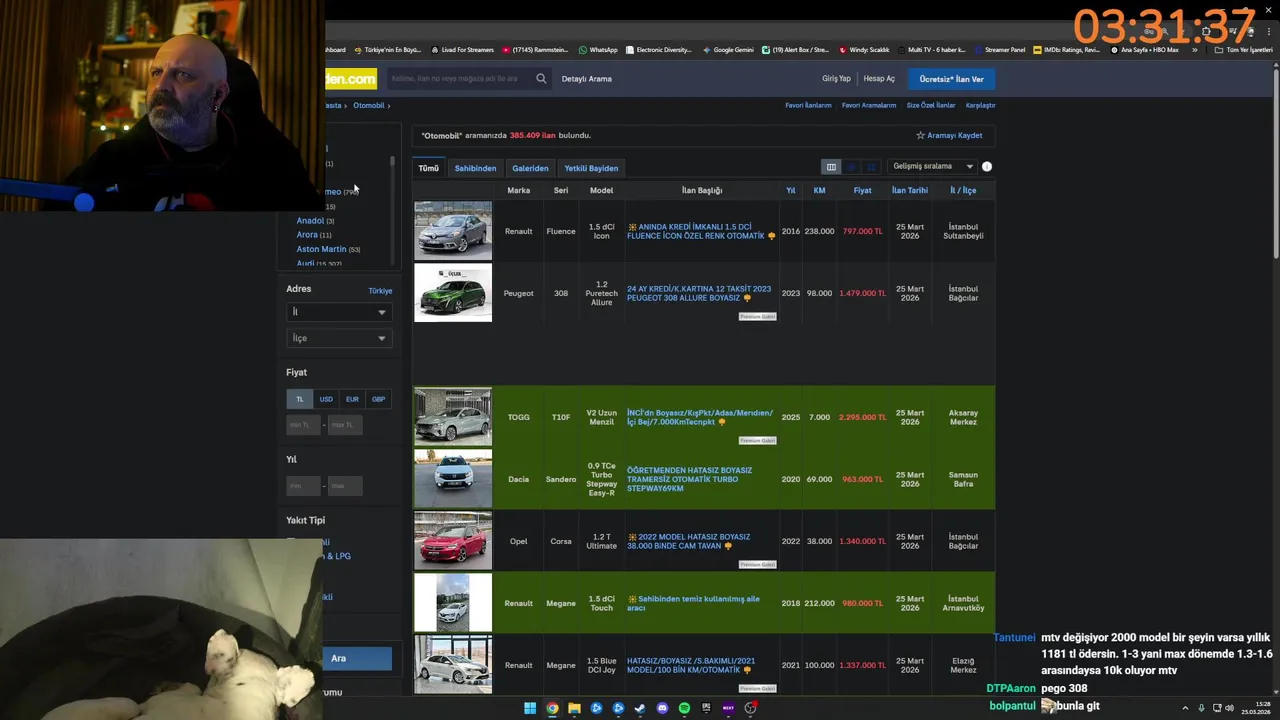Filter by Aston Martin brand
This screenshot has width=1280, height=720.
click(321, 249)
